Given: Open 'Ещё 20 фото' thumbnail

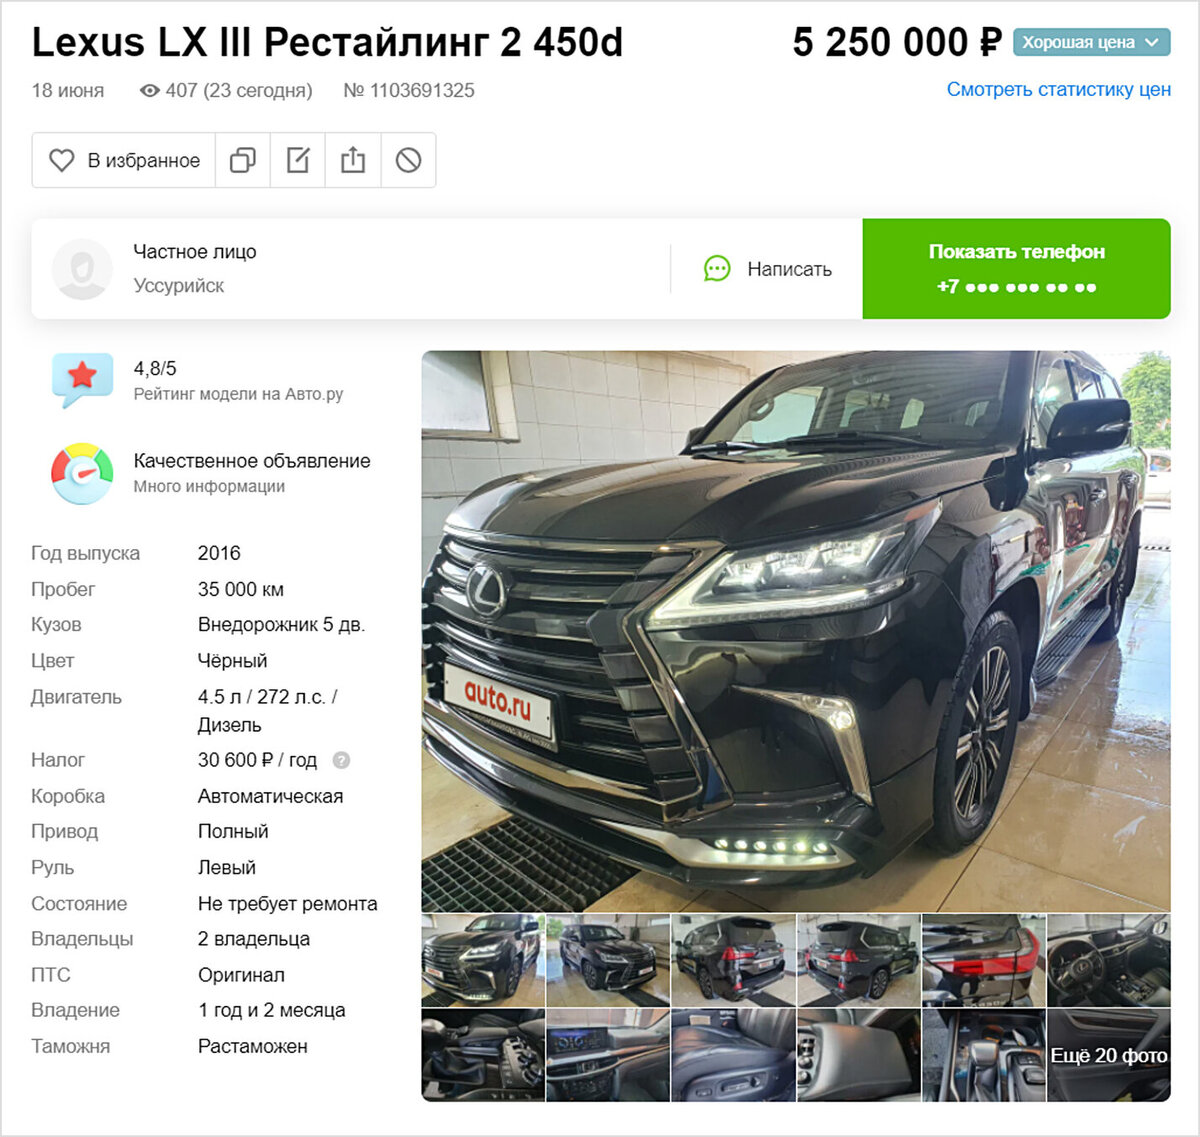Looking at the screenshot, I should coord(1108,1055).
